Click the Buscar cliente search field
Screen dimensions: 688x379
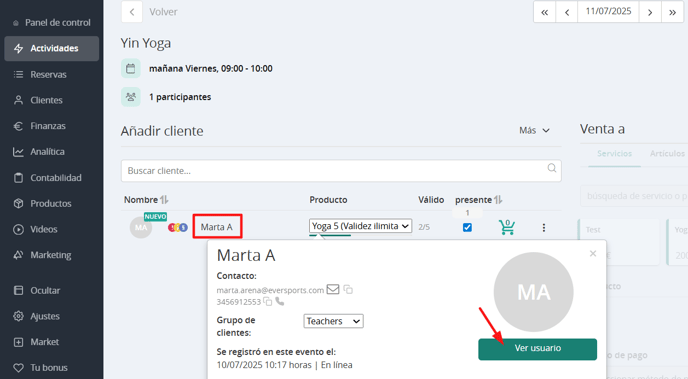341,171
